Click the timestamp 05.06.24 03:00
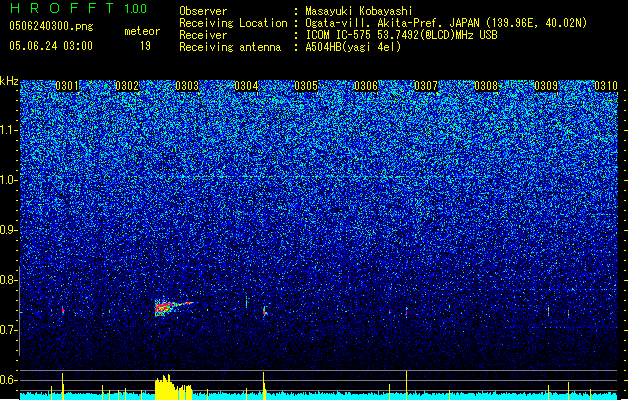629x400 pixels. pos(51,46)
